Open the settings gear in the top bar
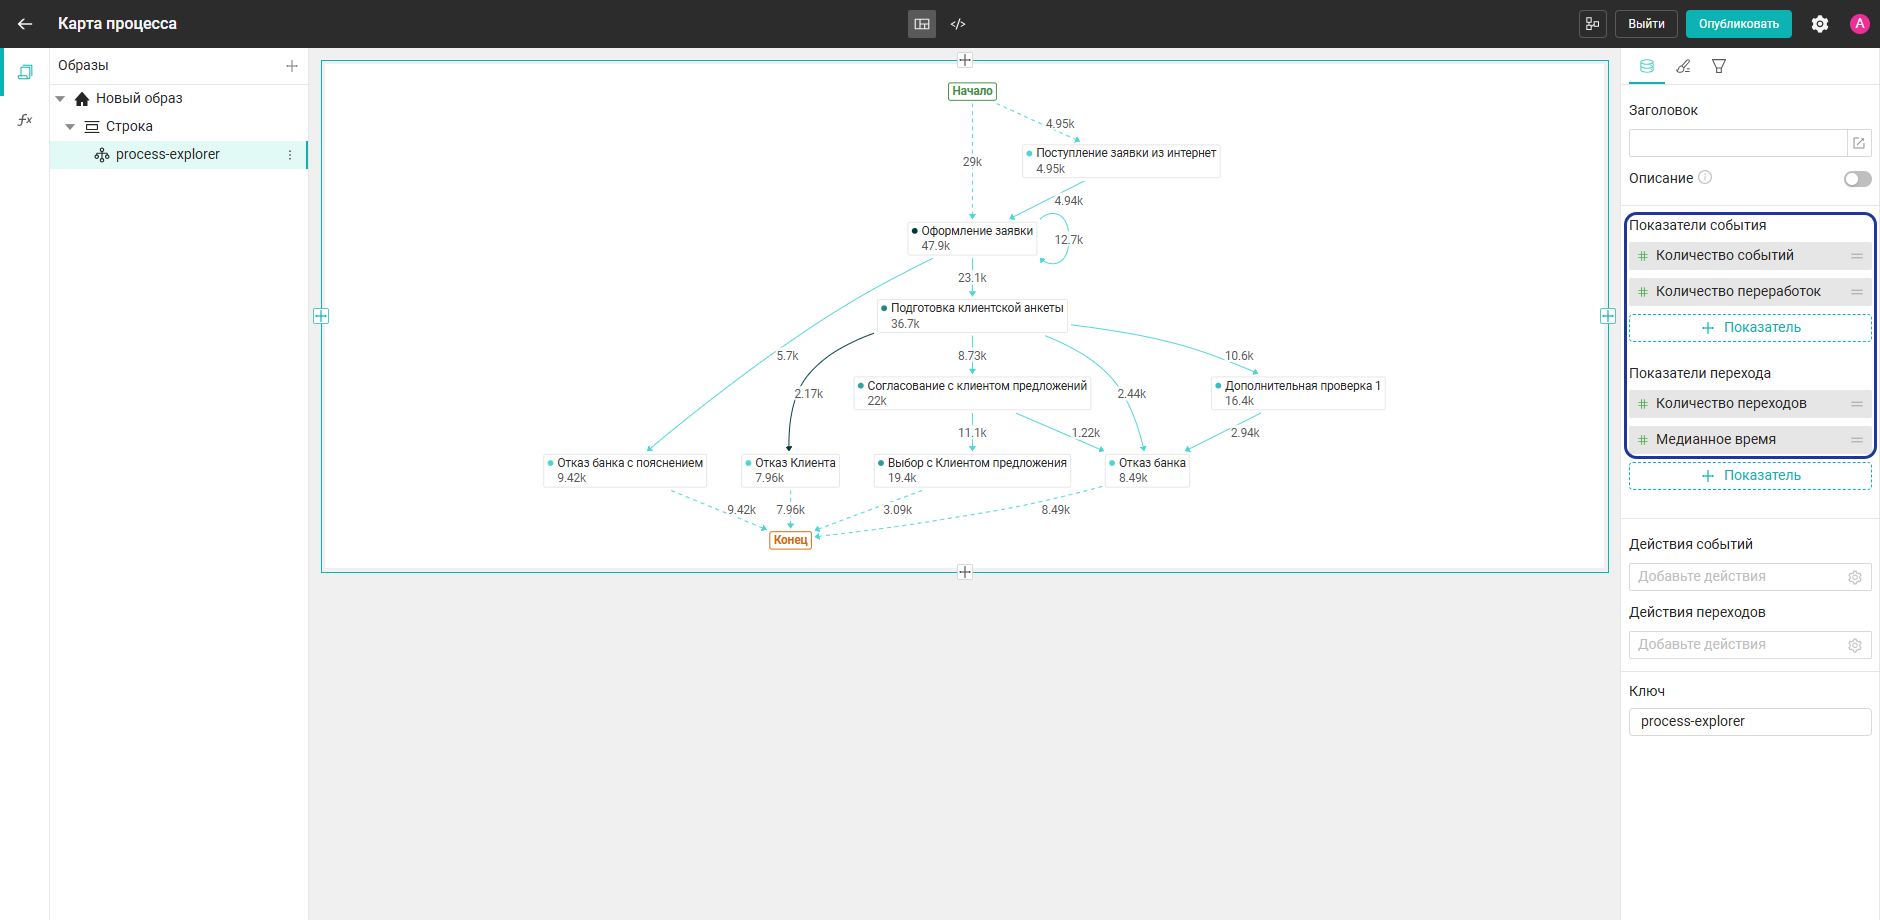This screenshot has height=920, width=1880. point(1820,24)
